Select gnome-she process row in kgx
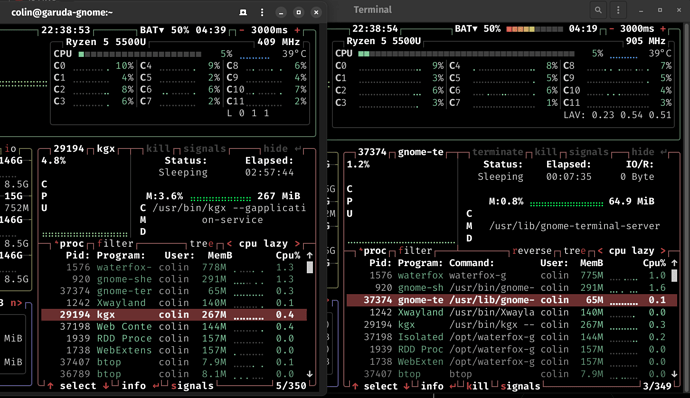The image size is (690, 398). click(173, 279)
